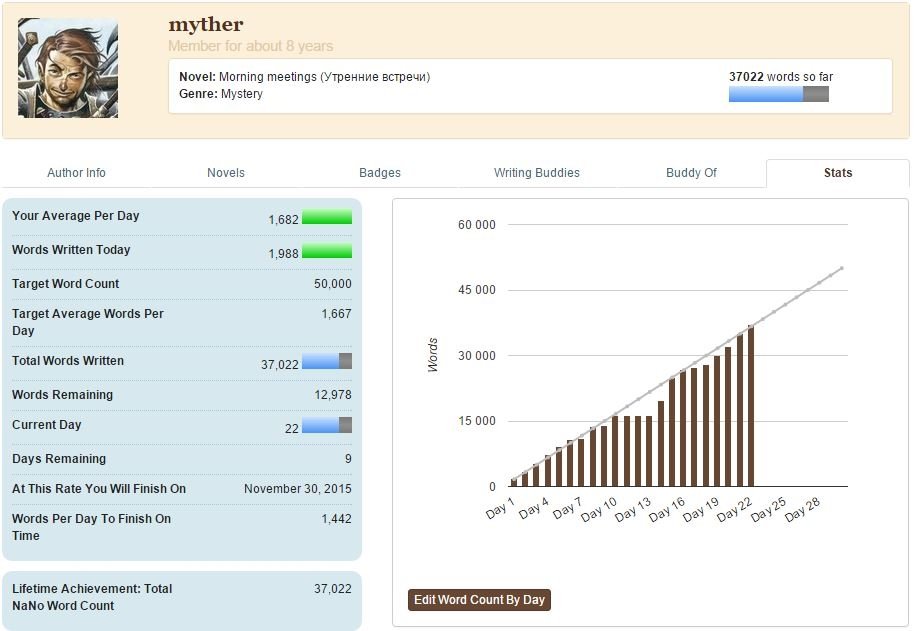Screen dimensions: 920x631
Task: Click the Current Day progress bar
Action: click(327, 426)
